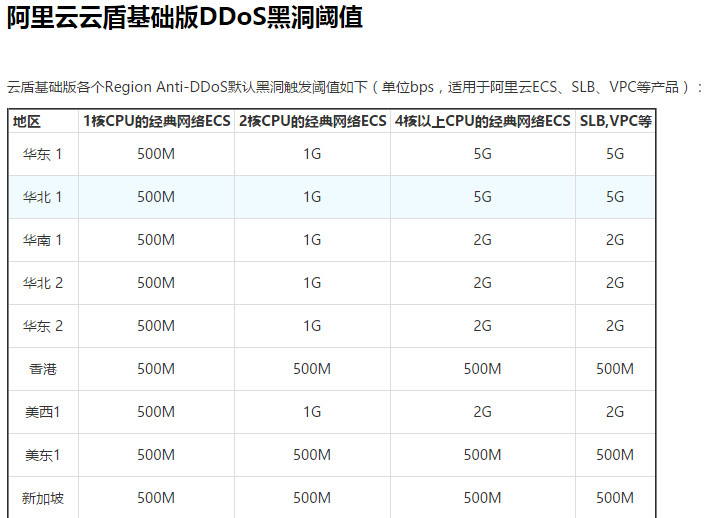Select 500M in the 华北 1 row

click(156, 197)
